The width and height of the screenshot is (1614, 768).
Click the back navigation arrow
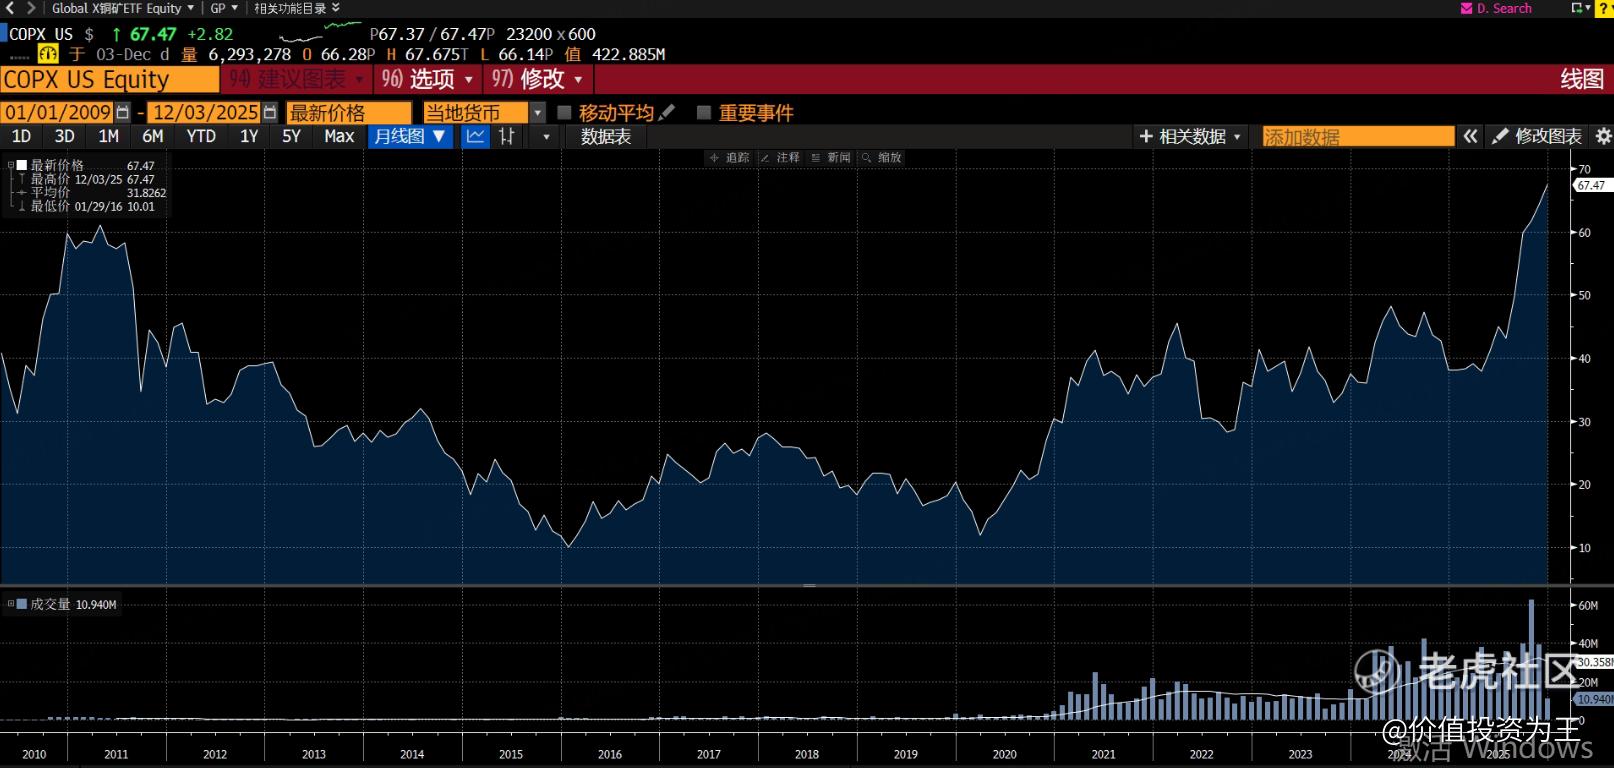10,8
